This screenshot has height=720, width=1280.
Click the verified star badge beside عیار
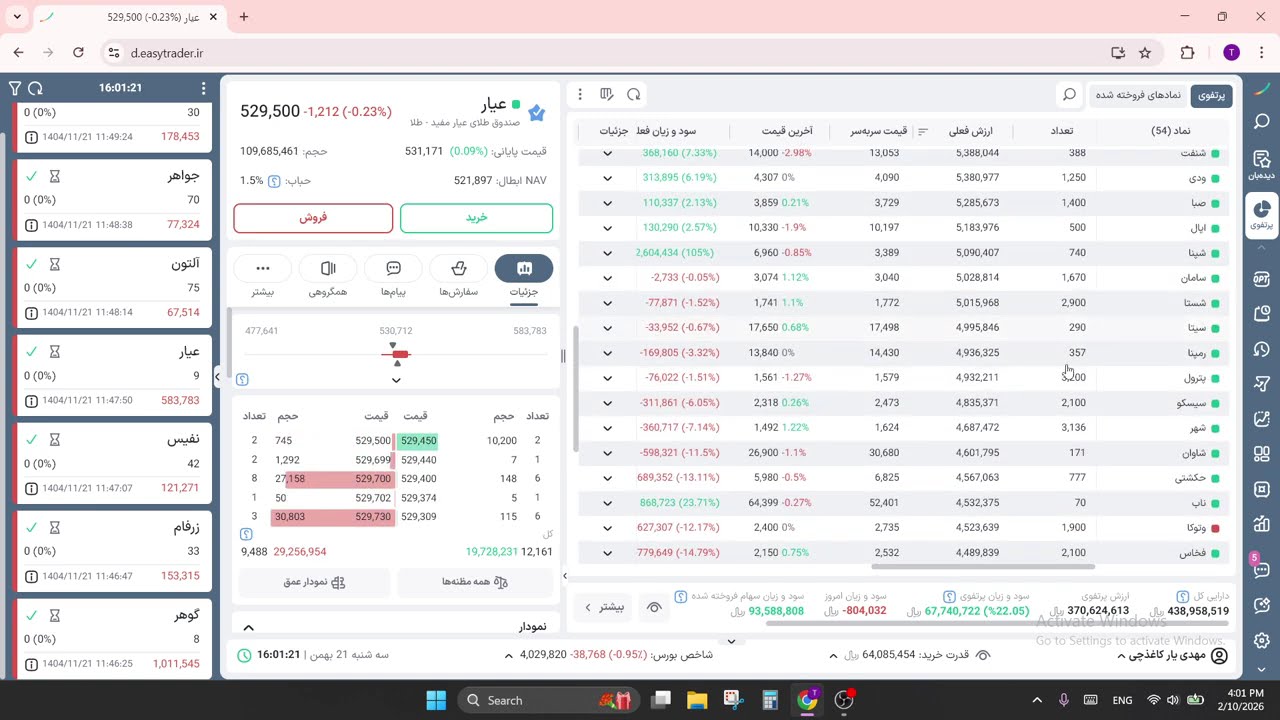point(537,113)
